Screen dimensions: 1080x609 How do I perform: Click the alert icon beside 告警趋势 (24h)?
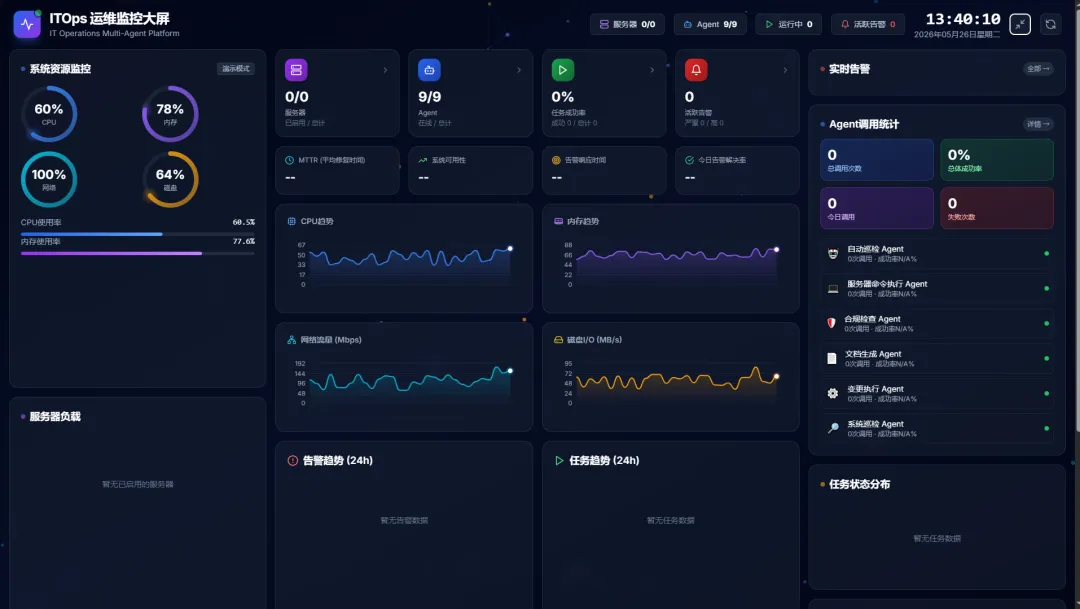293,460
